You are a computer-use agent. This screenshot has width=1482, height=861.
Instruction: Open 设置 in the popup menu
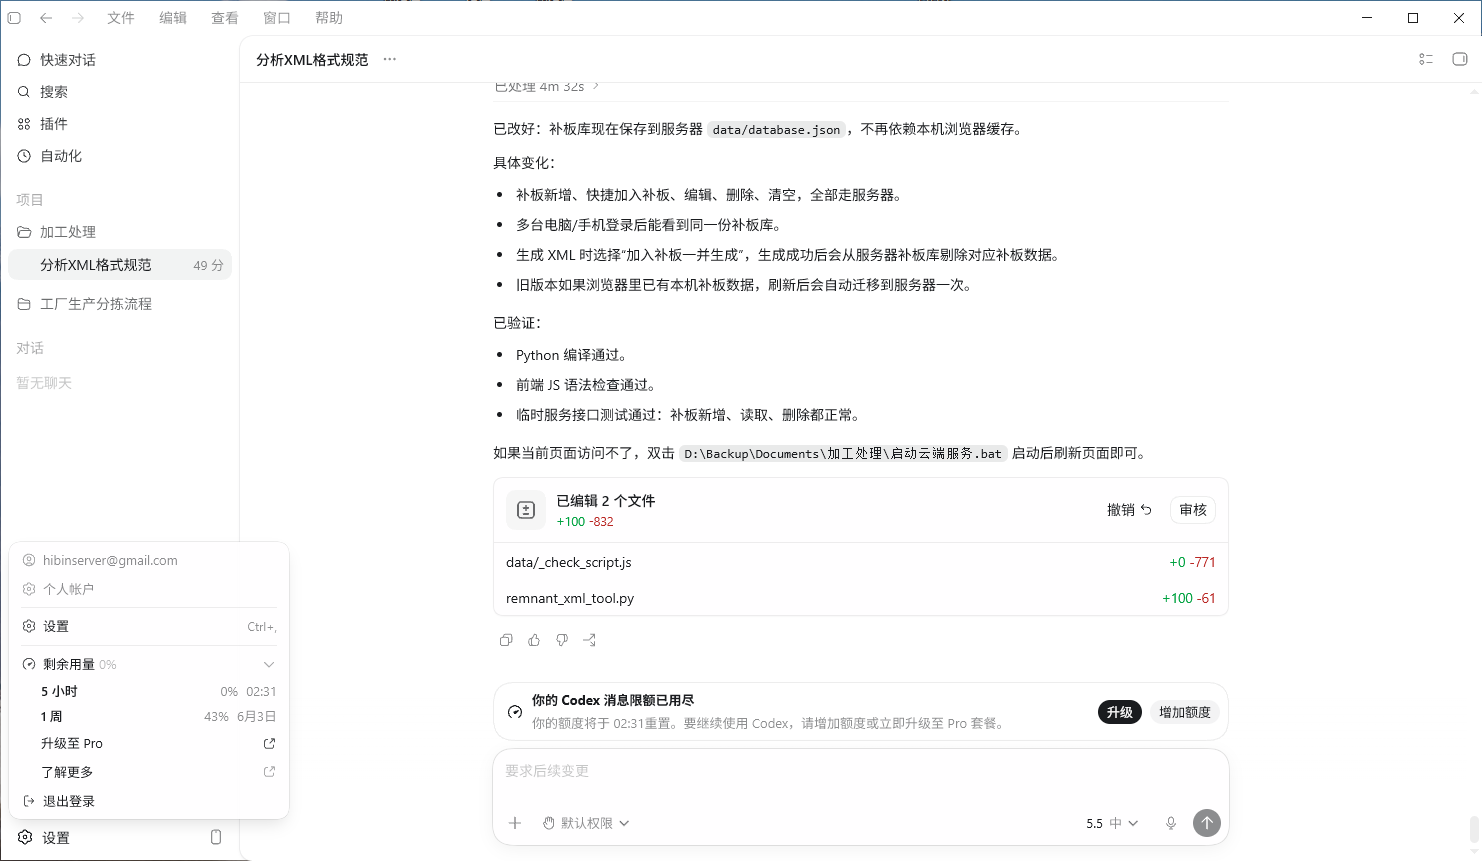click(149, 626)
